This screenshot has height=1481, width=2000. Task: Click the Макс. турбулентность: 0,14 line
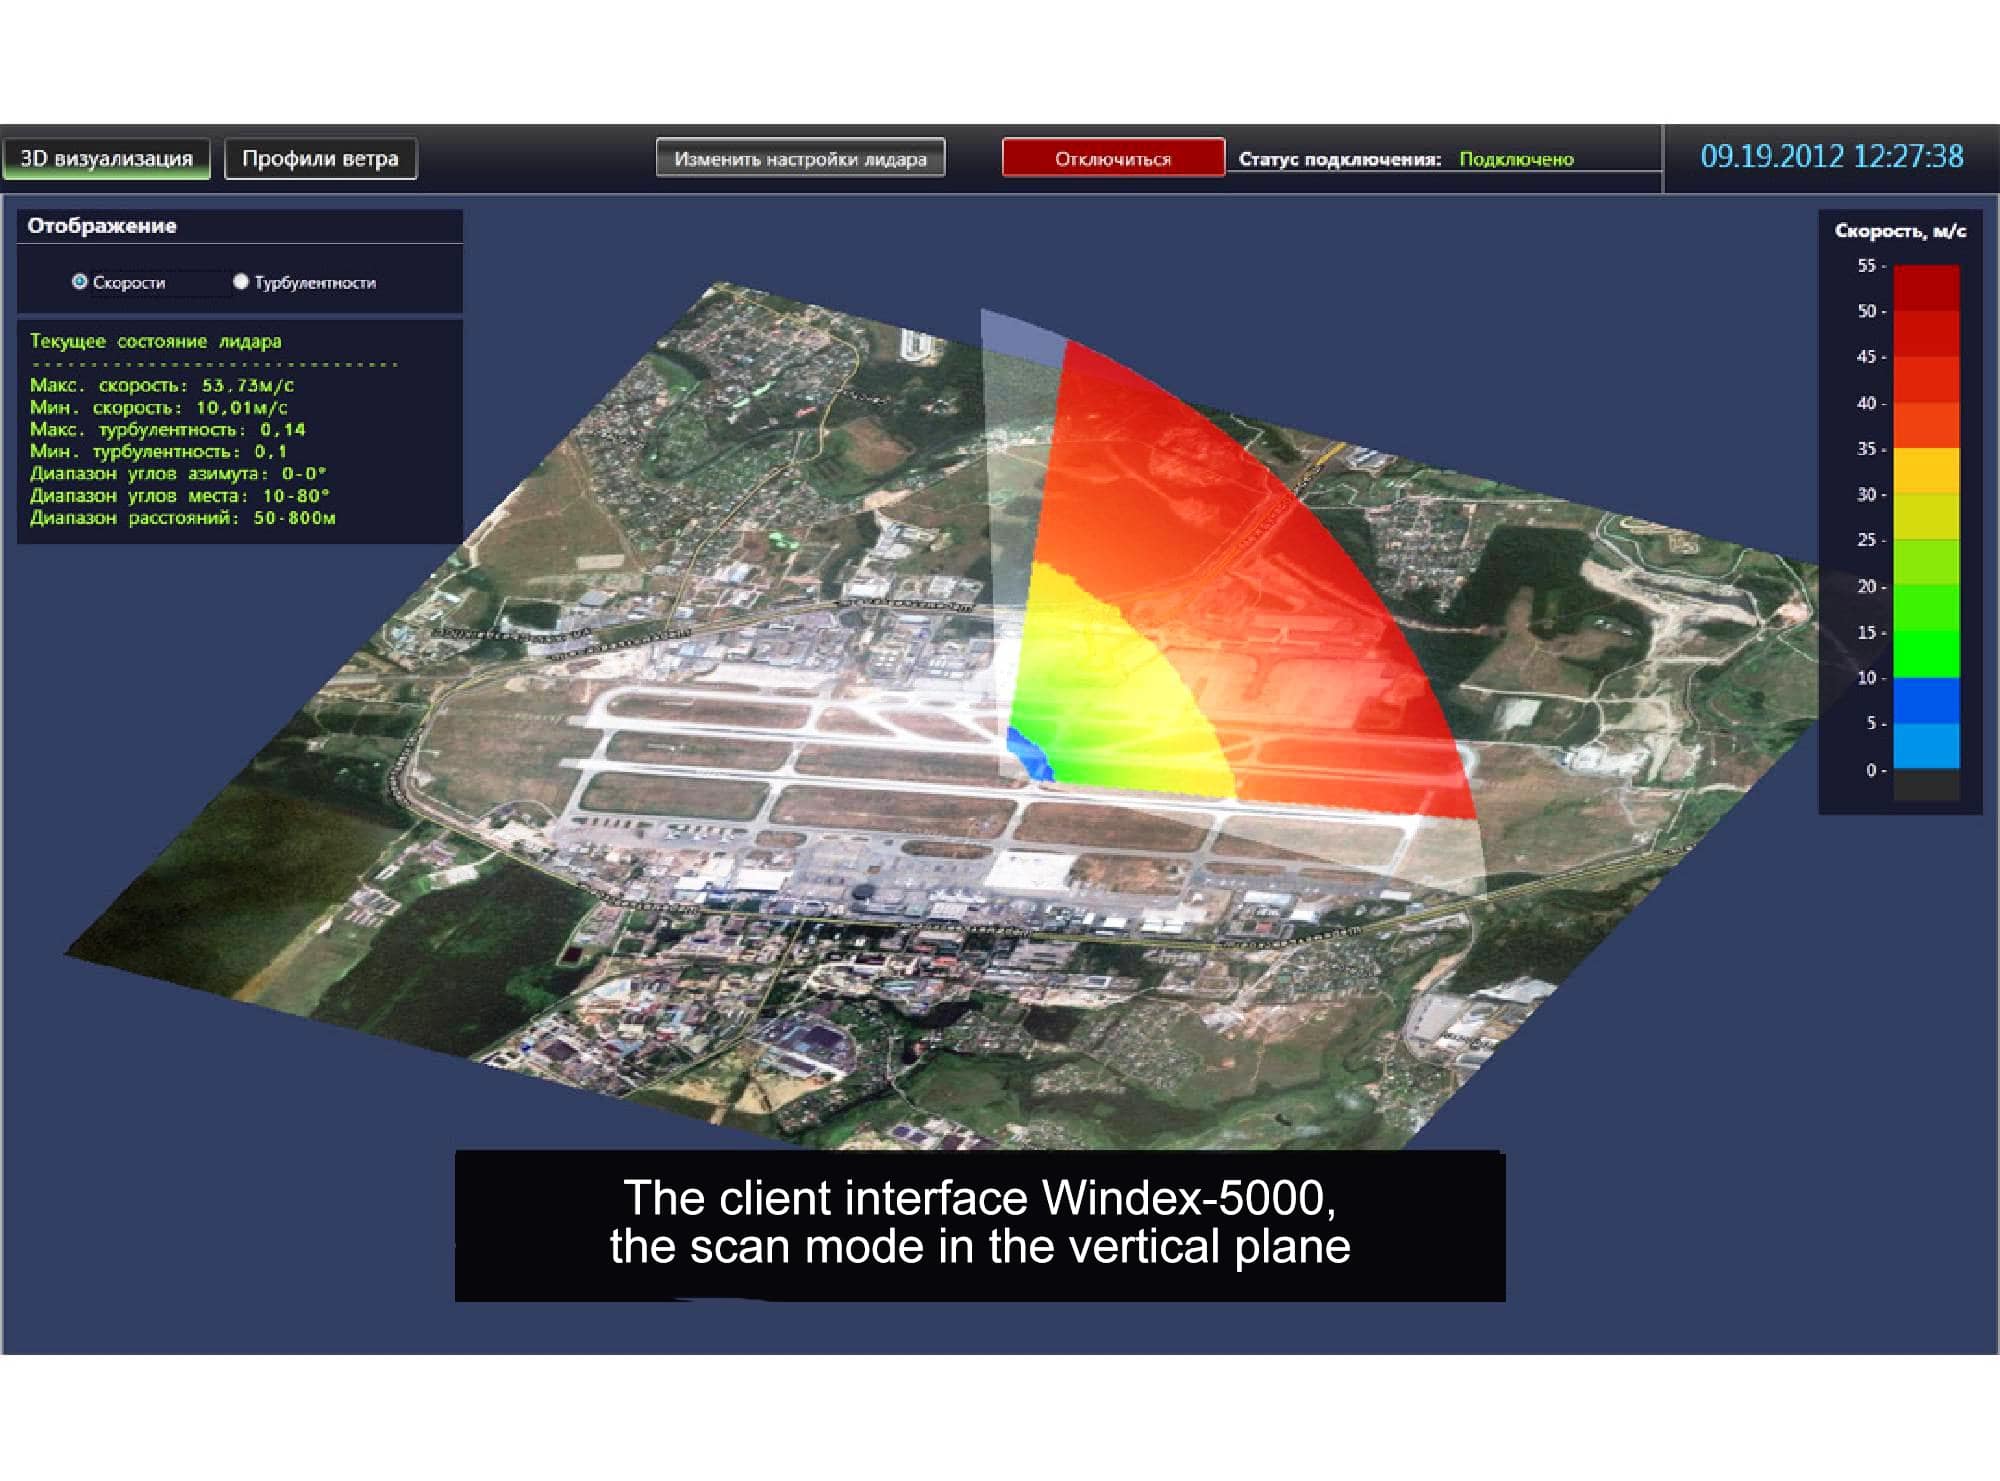[x=168, y=429]
